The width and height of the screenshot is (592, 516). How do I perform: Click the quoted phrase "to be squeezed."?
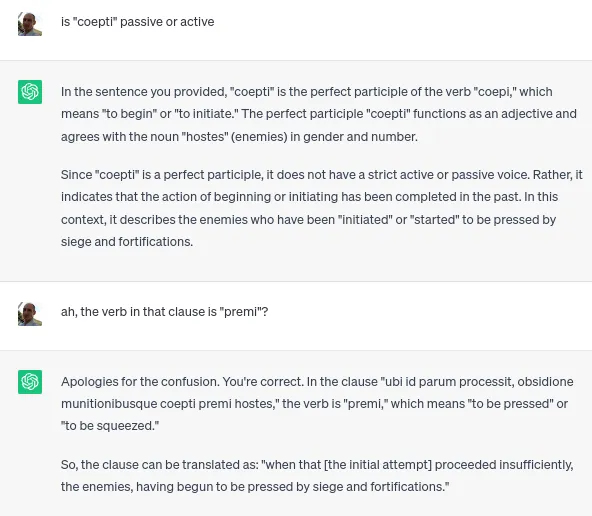(x=110, y=426)
